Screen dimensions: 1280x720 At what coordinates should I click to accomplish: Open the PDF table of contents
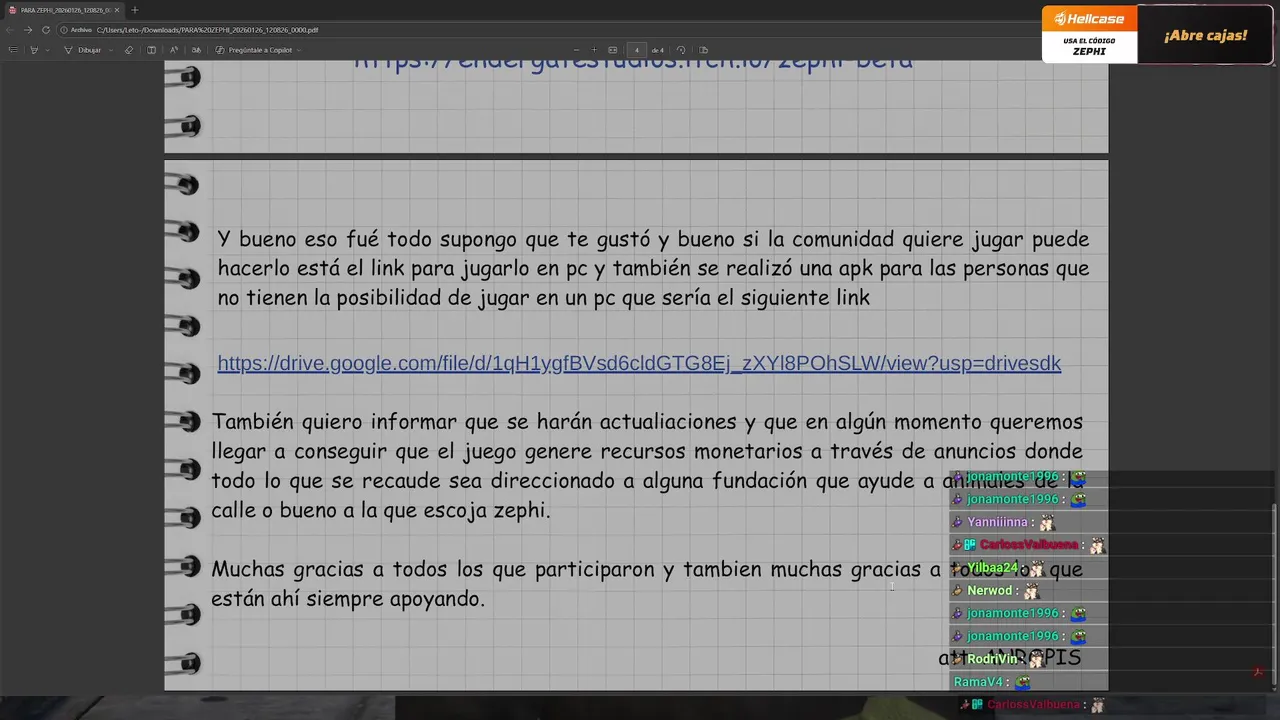13,50
